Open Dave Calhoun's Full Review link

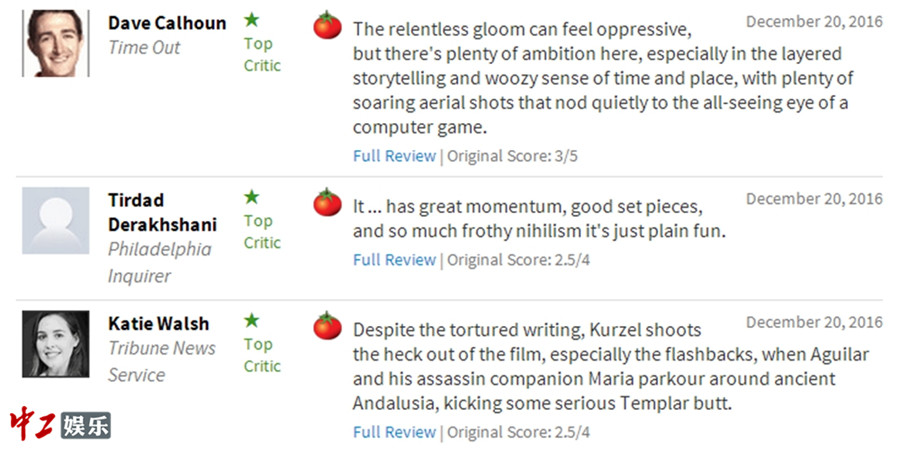394,156
